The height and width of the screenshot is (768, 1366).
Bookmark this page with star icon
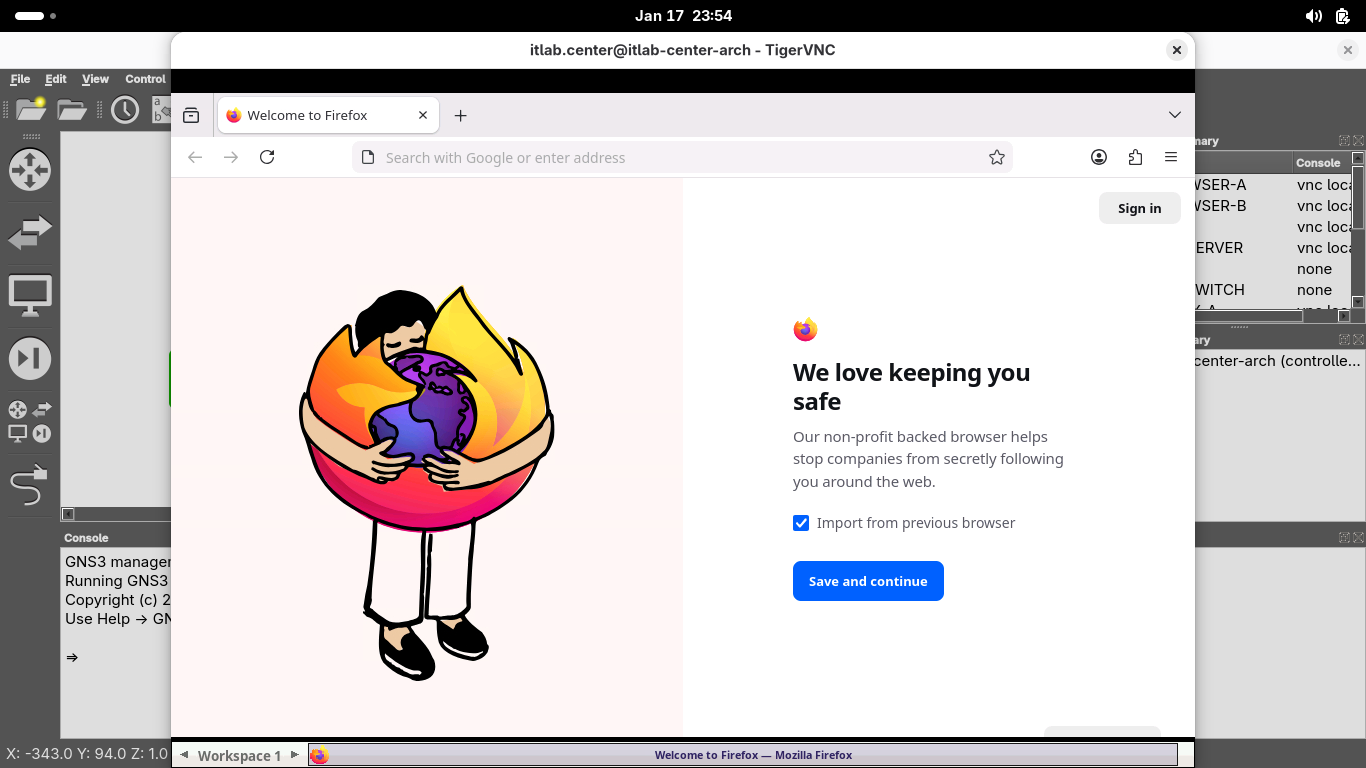(996, 157)
